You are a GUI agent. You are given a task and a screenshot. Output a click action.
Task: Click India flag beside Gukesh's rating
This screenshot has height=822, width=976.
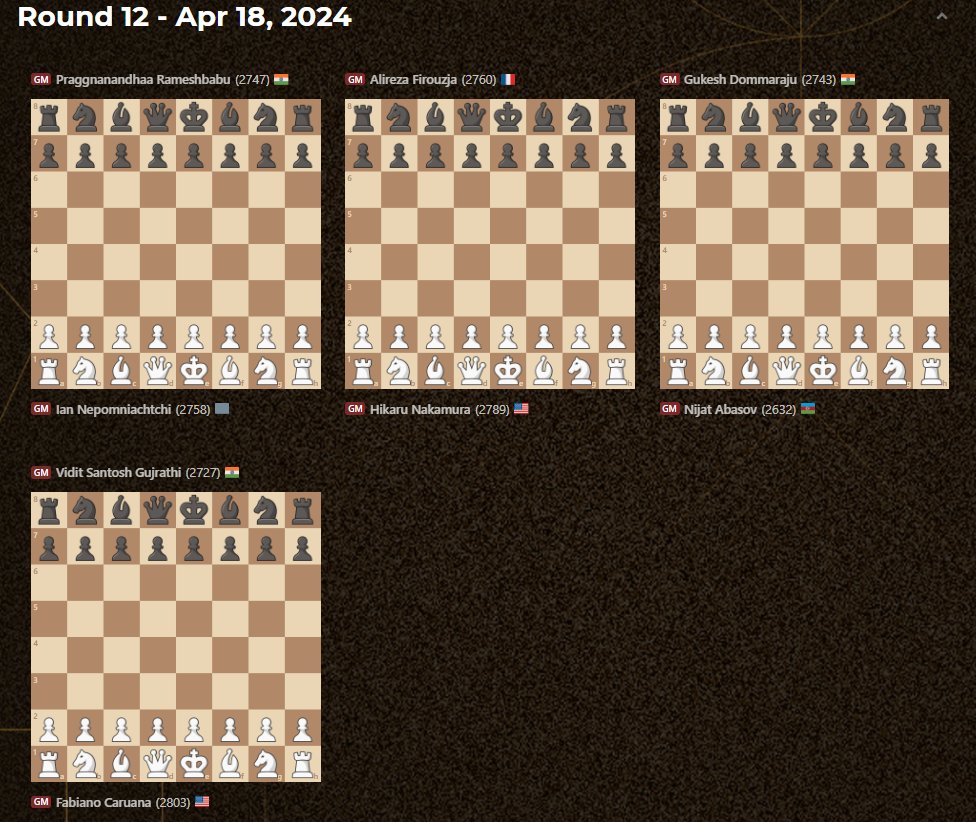[848, 80]
